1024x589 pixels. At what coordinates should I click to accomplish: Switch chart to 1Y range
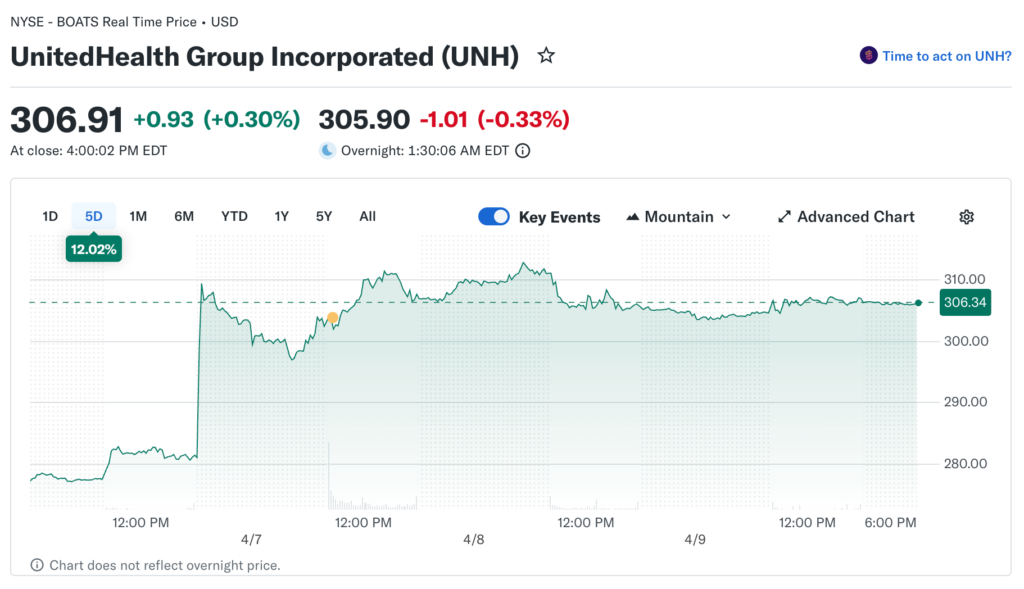tap(282, 216)
